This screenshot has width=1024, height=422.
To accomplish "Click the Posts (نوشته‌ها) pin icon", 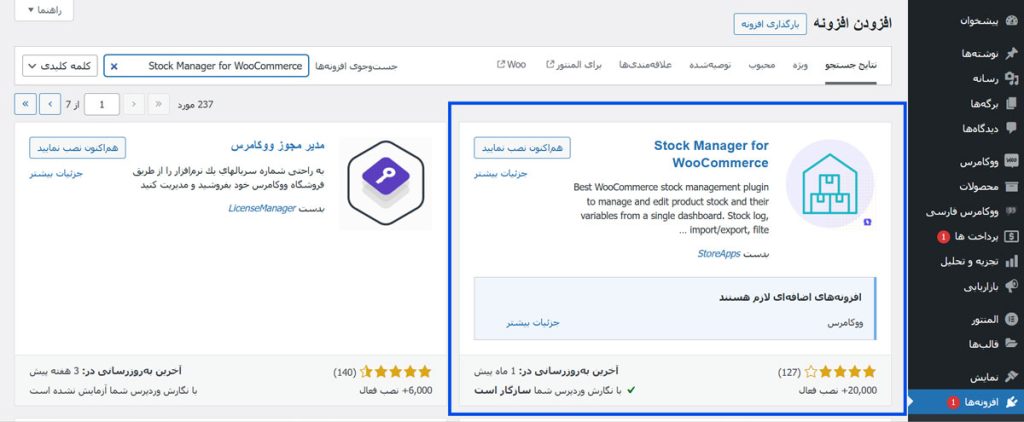I will coord(1011,53).
